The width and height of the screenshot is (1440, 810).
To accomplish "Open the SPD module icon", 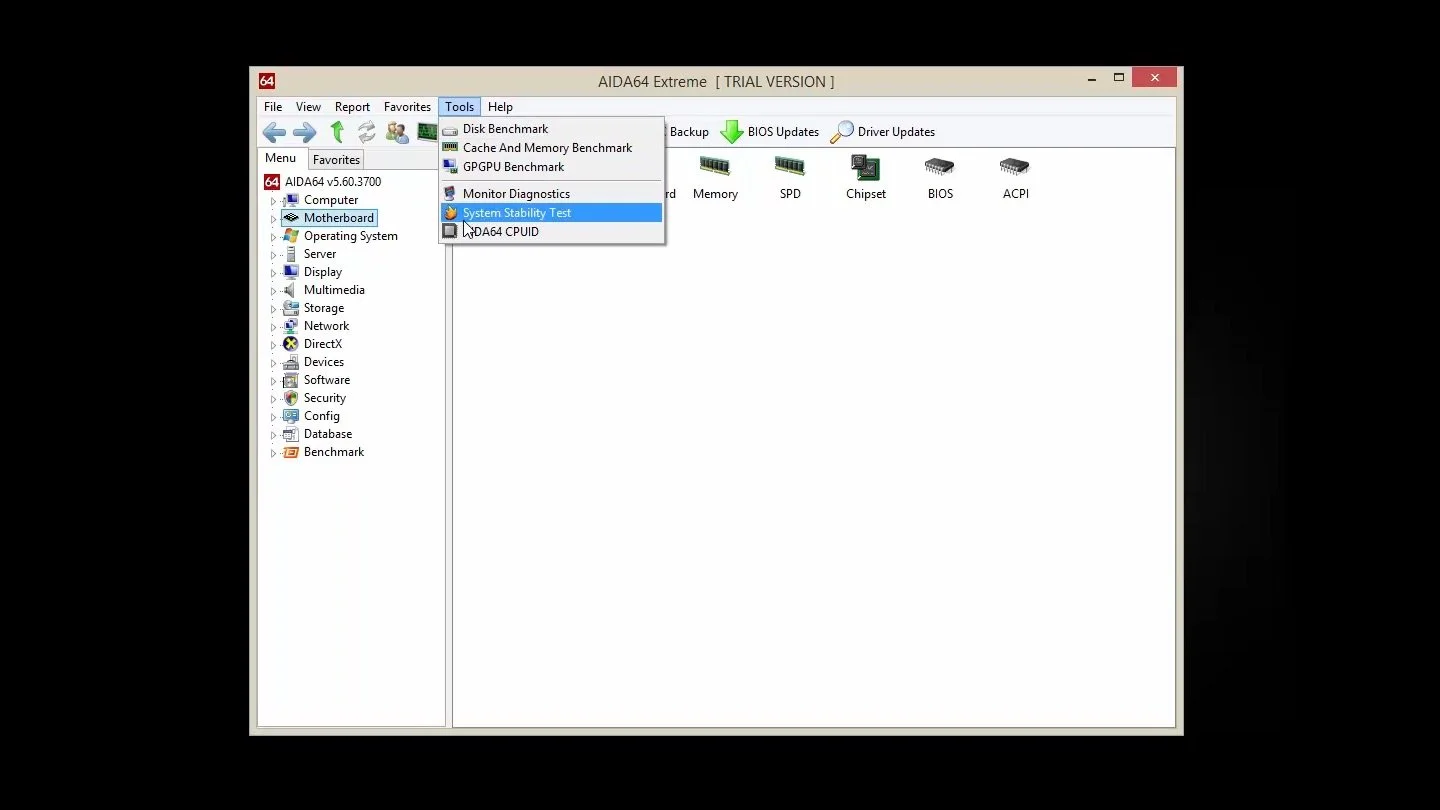I will tap(790, 166).
